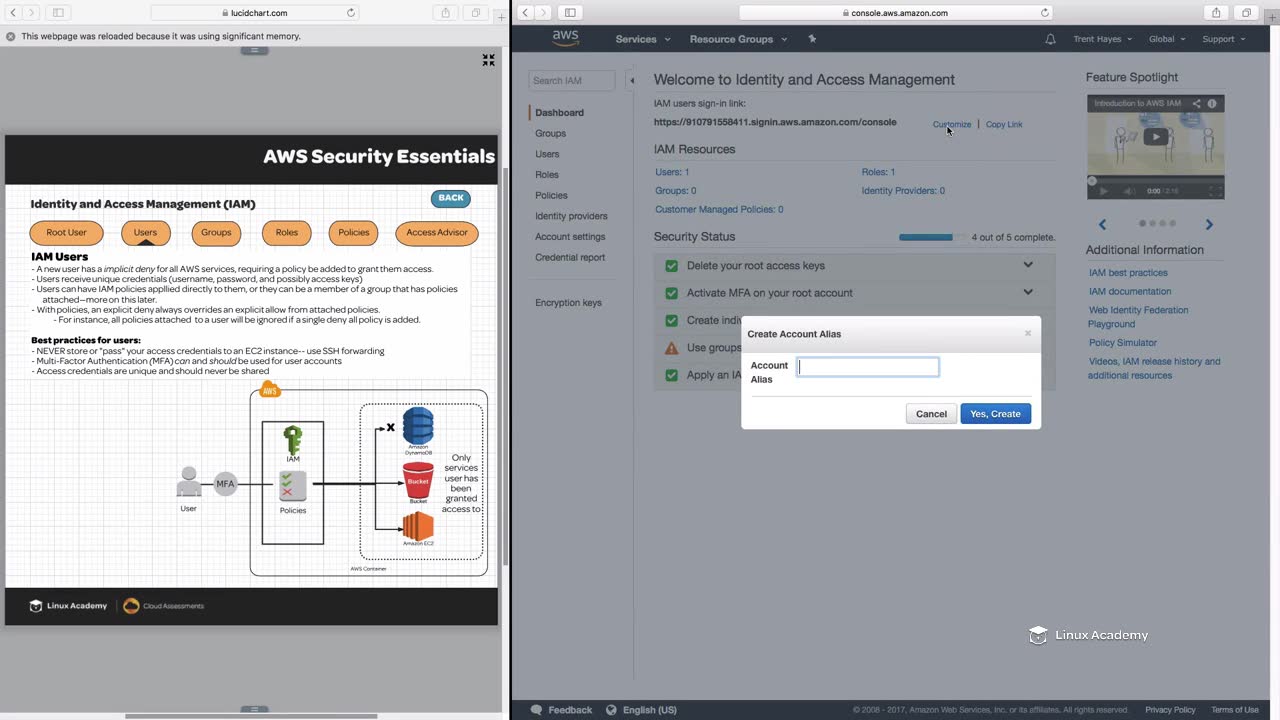Go back in the Lucidchart Safari window

pos(13,13)
